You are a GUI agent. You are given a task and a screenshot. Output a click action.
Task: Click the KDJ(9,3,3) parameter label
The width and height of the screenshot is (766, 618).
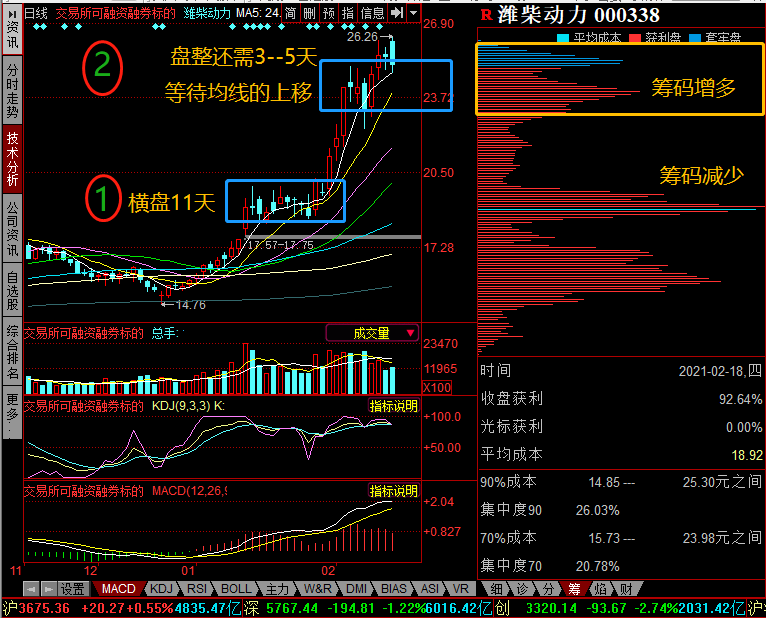[188, 406]
